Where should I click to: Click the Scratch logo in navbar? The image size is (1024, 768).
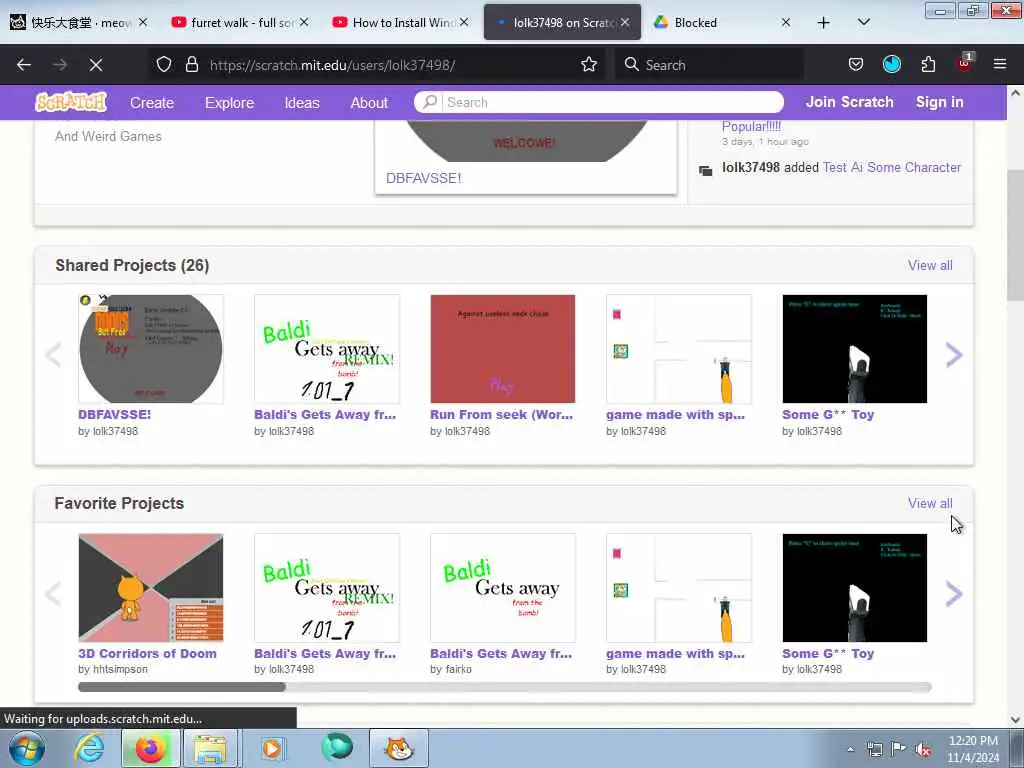tap(71, 102)
